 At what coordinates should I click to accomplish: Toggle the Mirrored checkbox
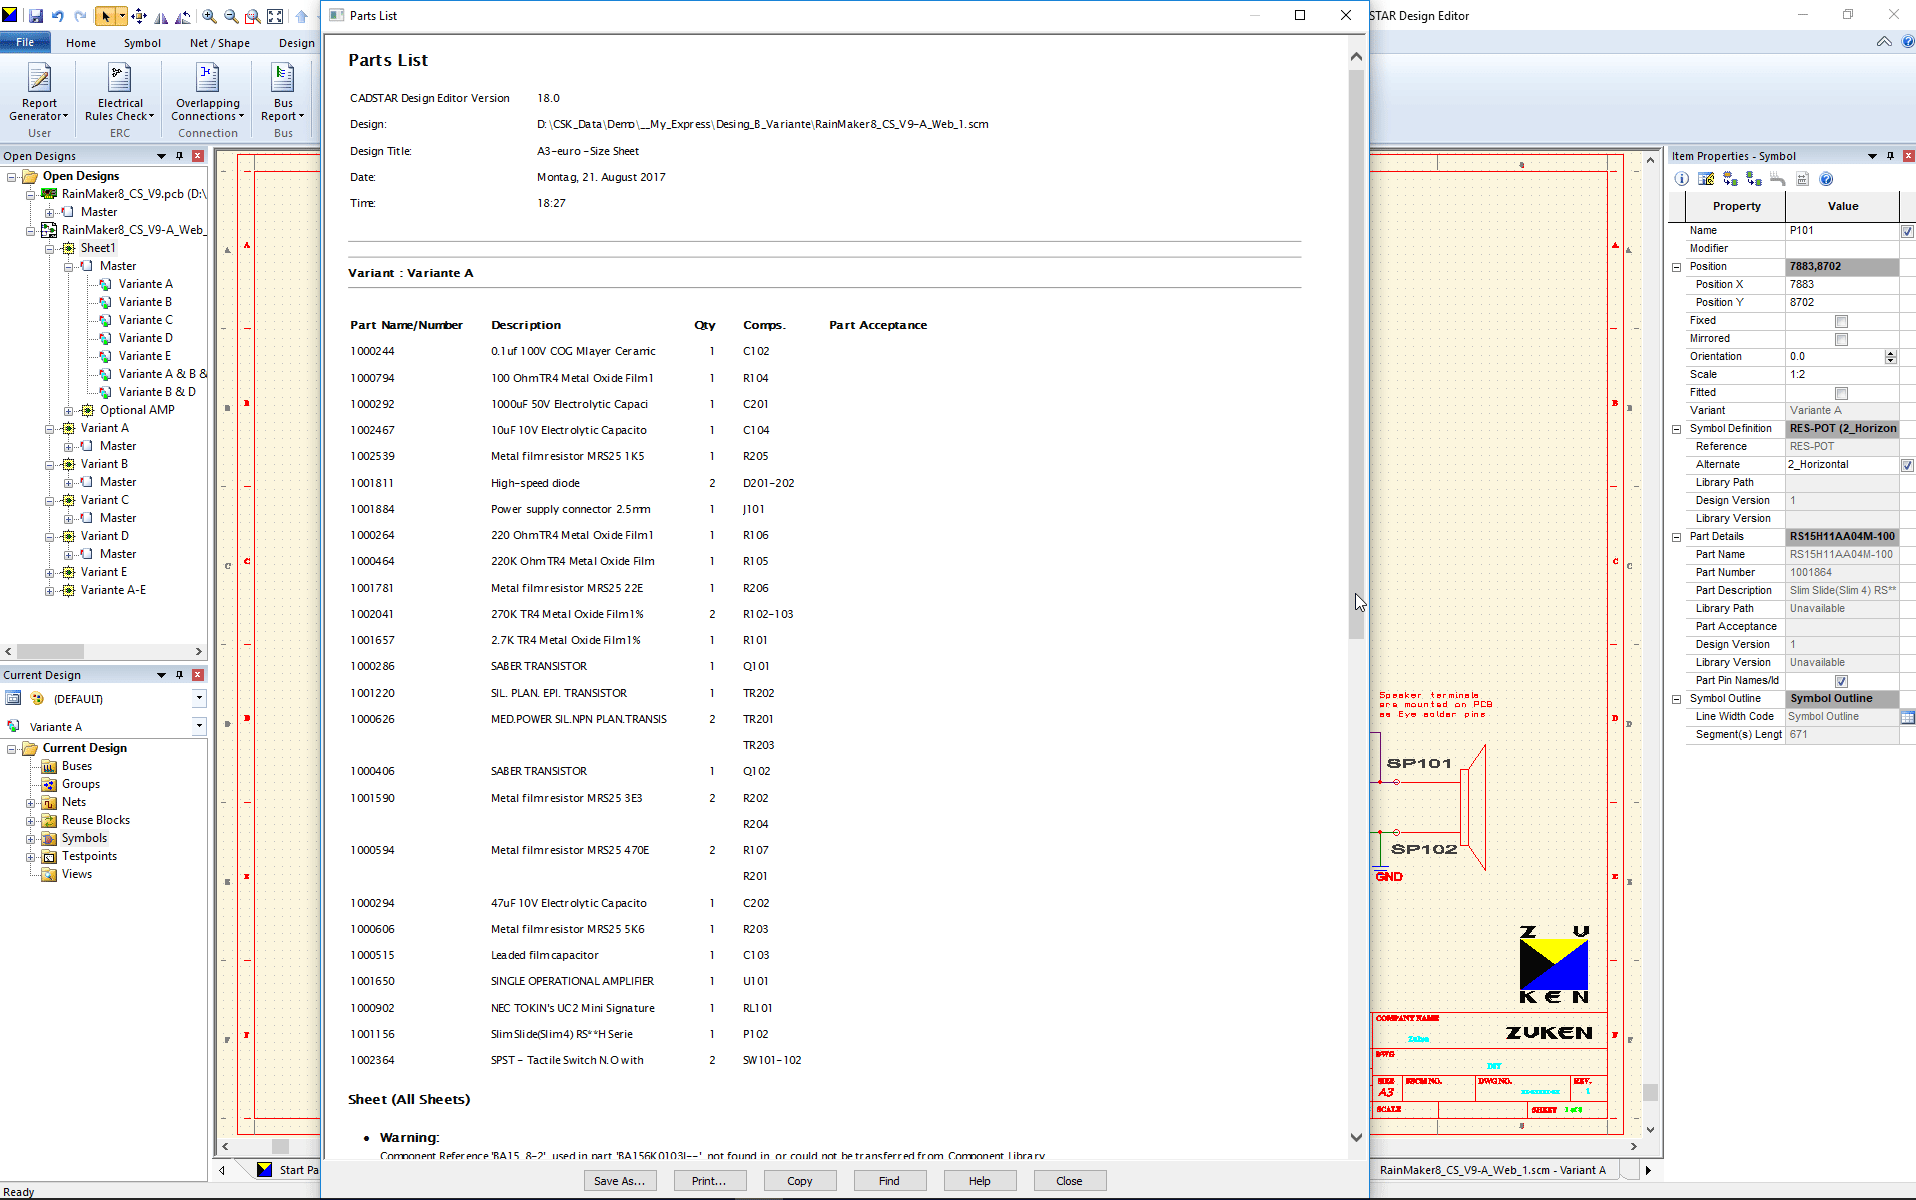click(x=1841, y=339)
